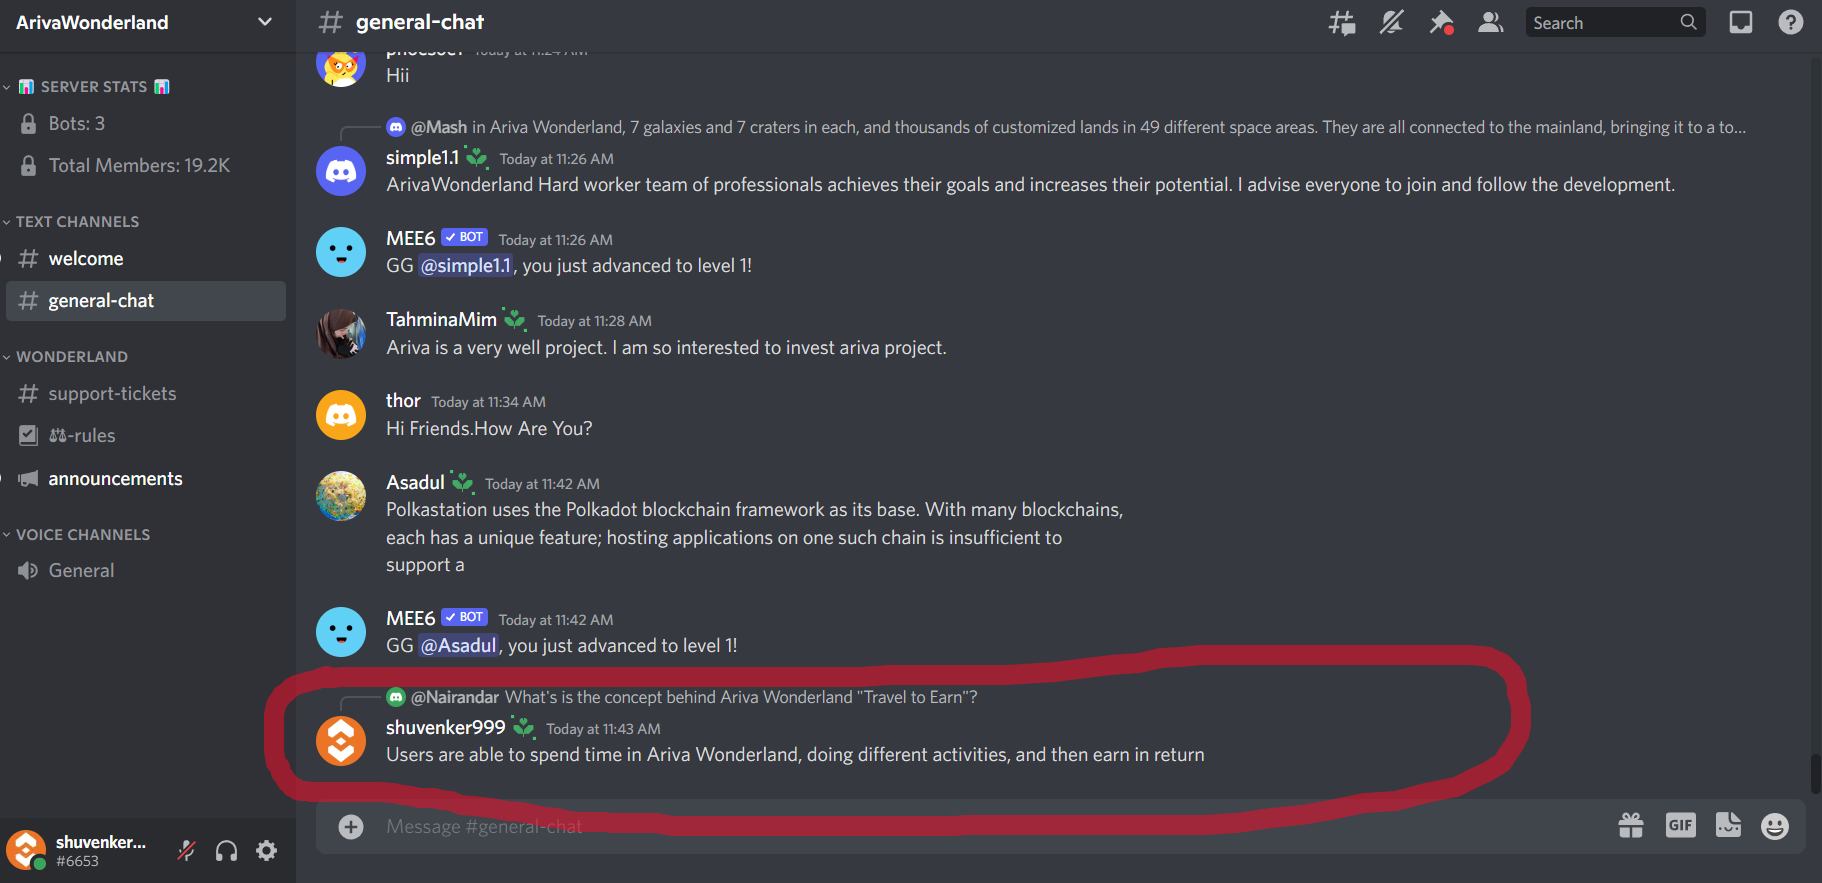Screen dimensions: 1822x883
Task: Collapse the TEXT CHANNELS category
Action: pos(77,222)
